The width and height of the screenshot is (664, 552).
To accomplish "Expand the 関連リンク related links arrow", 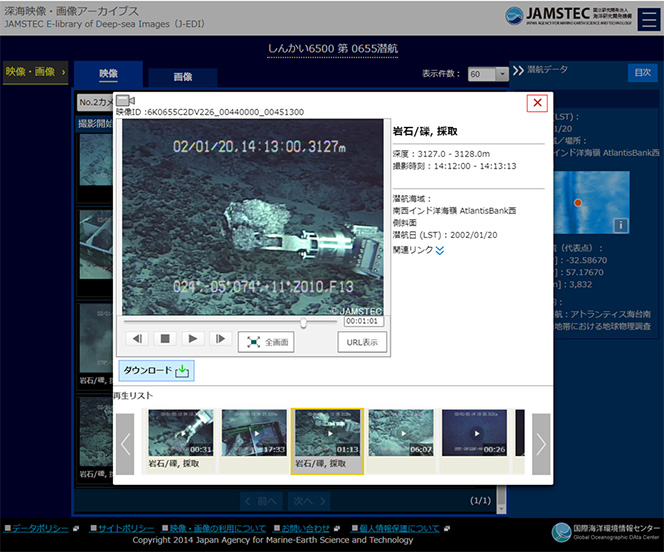I will pyautogui.click(x=440, y=251).
